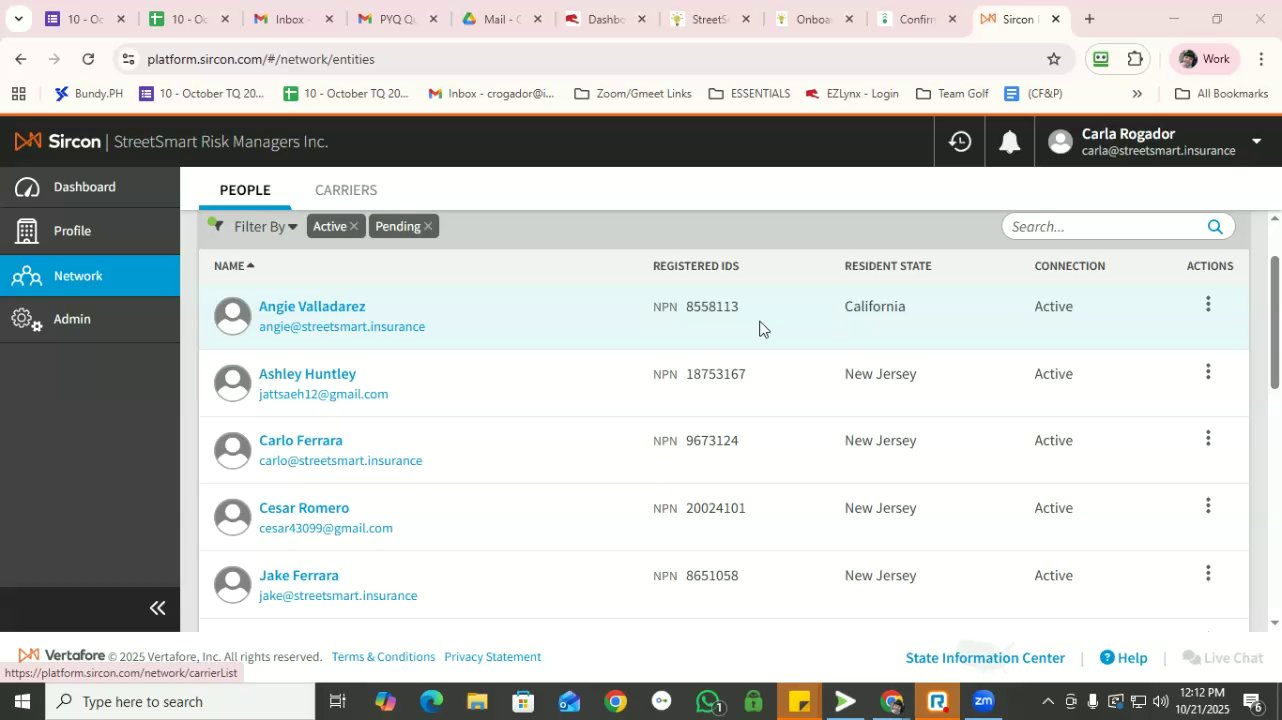Open the Zoom/Gmeet Links bookmarks folder
This screenshot has height=720, width=1282.
632,94
